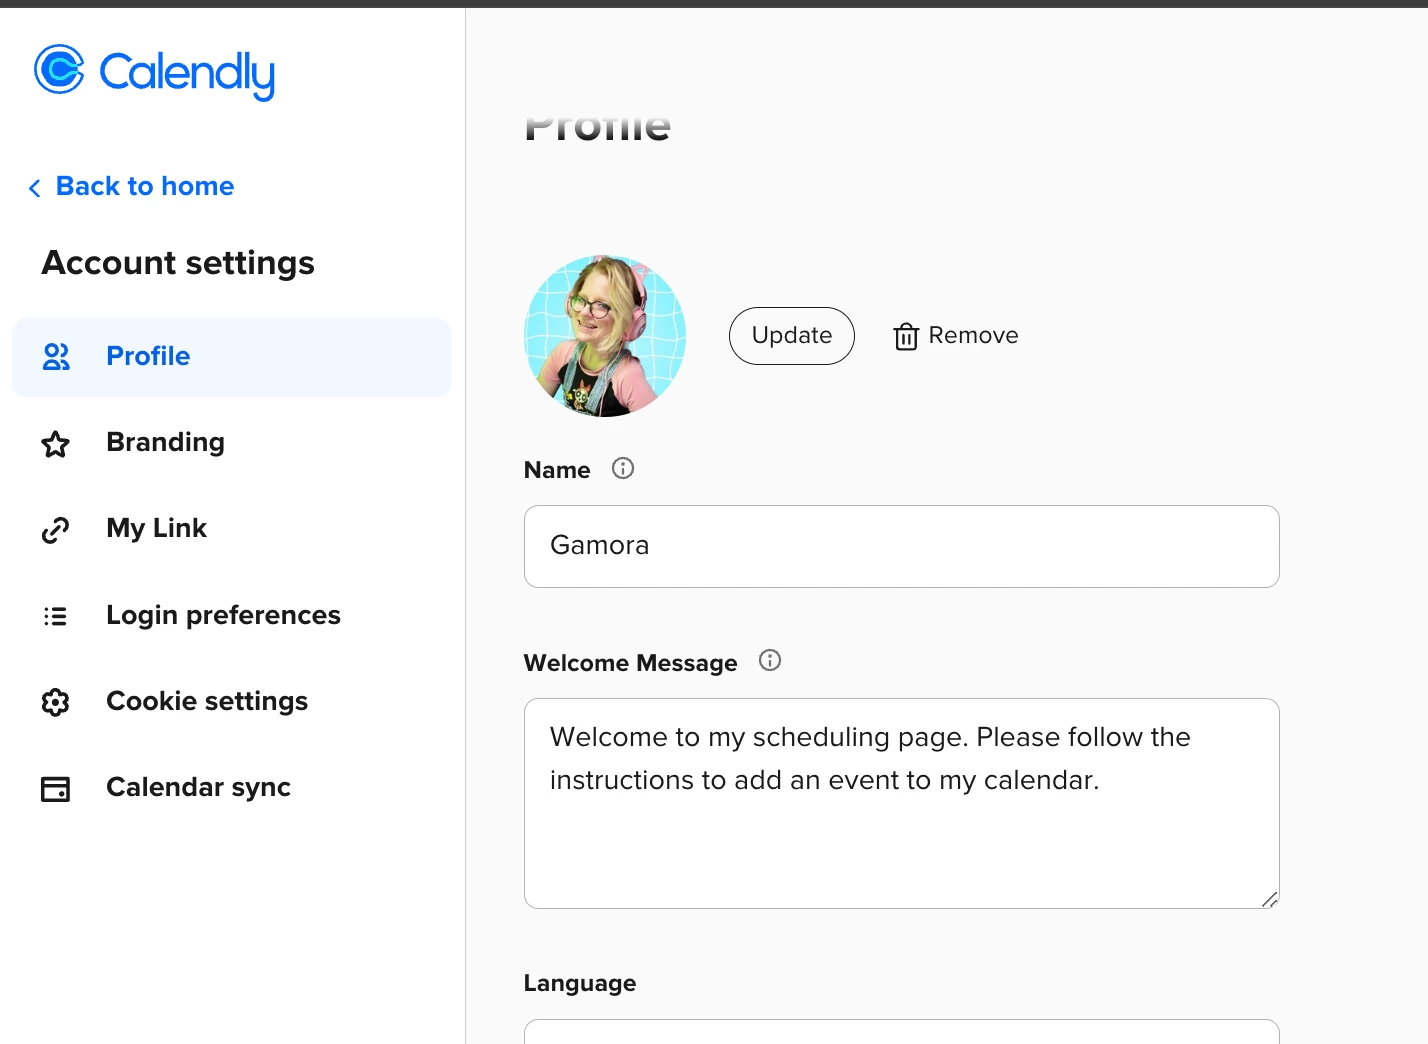Viewport: 1428px width, 1044px height.
Task: Click the Name input containing Gamora
Action: pyautogui.click(x=900, y=546)
